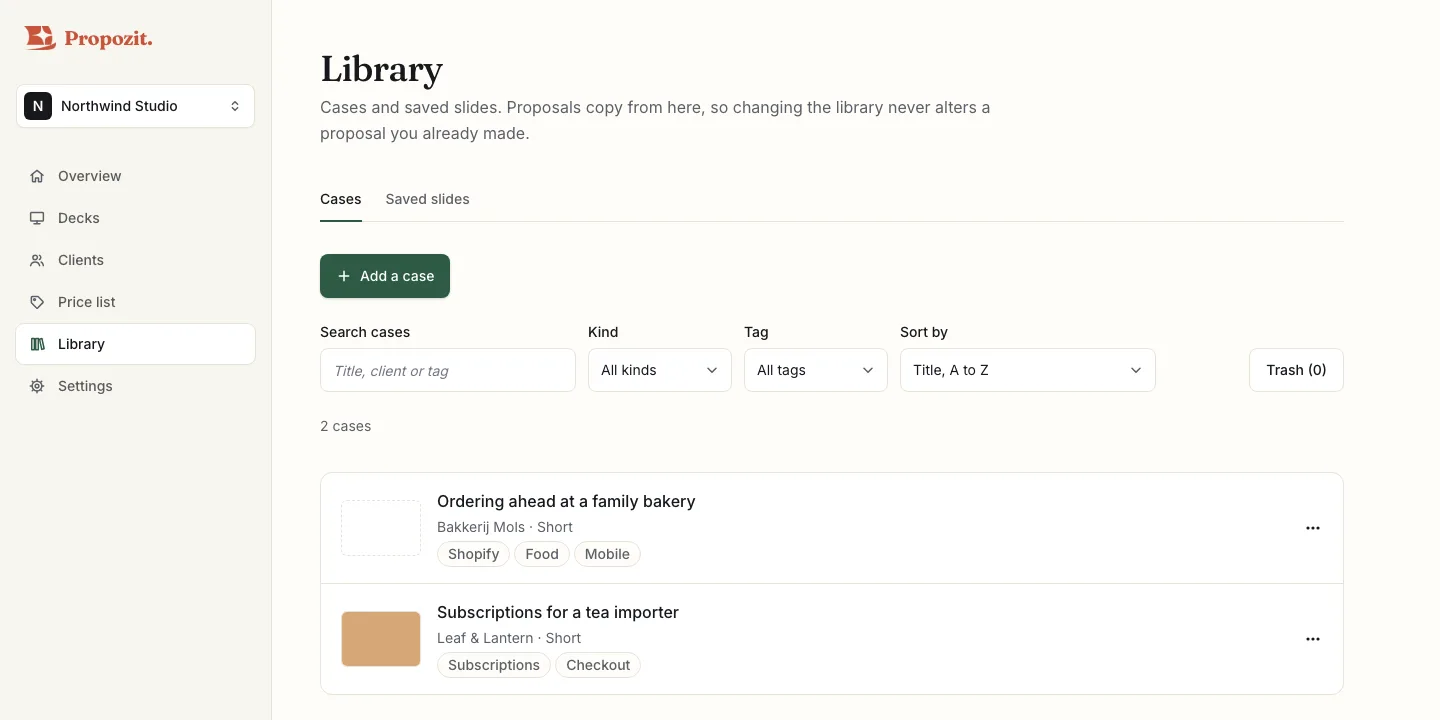Viewport: 1440px width, 720px height.
Task: Open the Northwind Studio workspace switcher
Action: click(135, 106)
